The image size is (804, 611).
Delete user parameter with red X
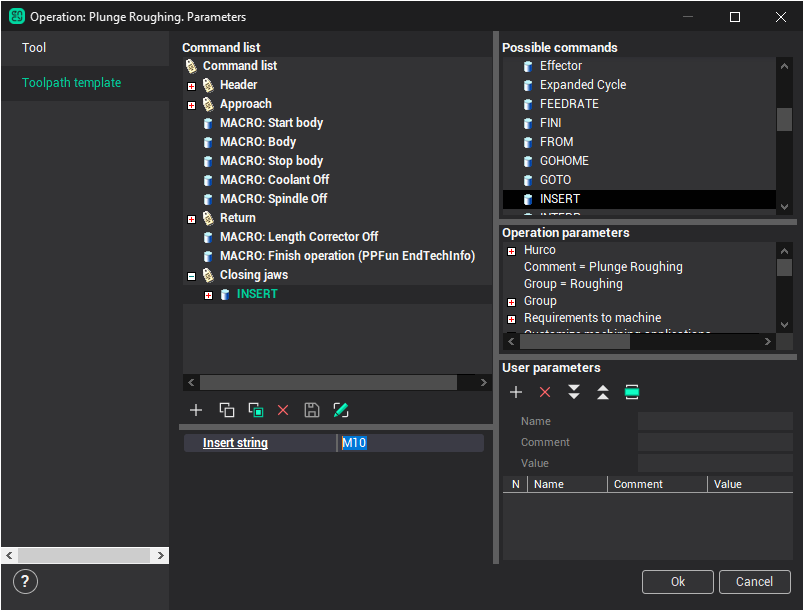545,392
